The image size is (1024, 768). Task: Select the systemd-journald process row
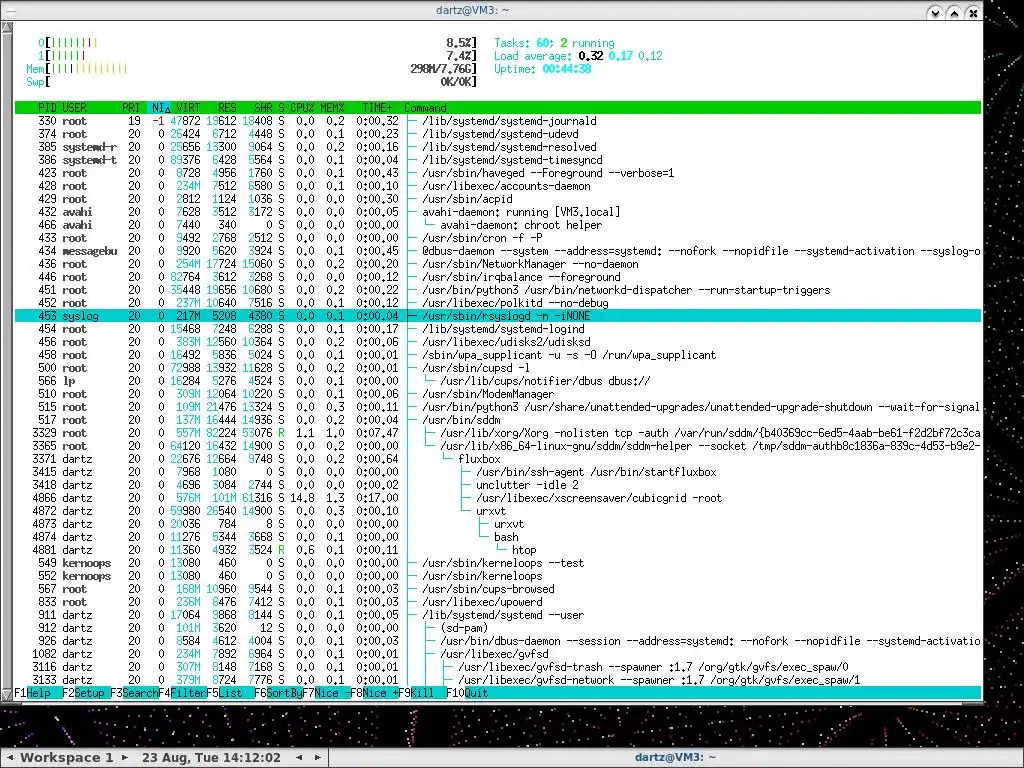point(498,121)
